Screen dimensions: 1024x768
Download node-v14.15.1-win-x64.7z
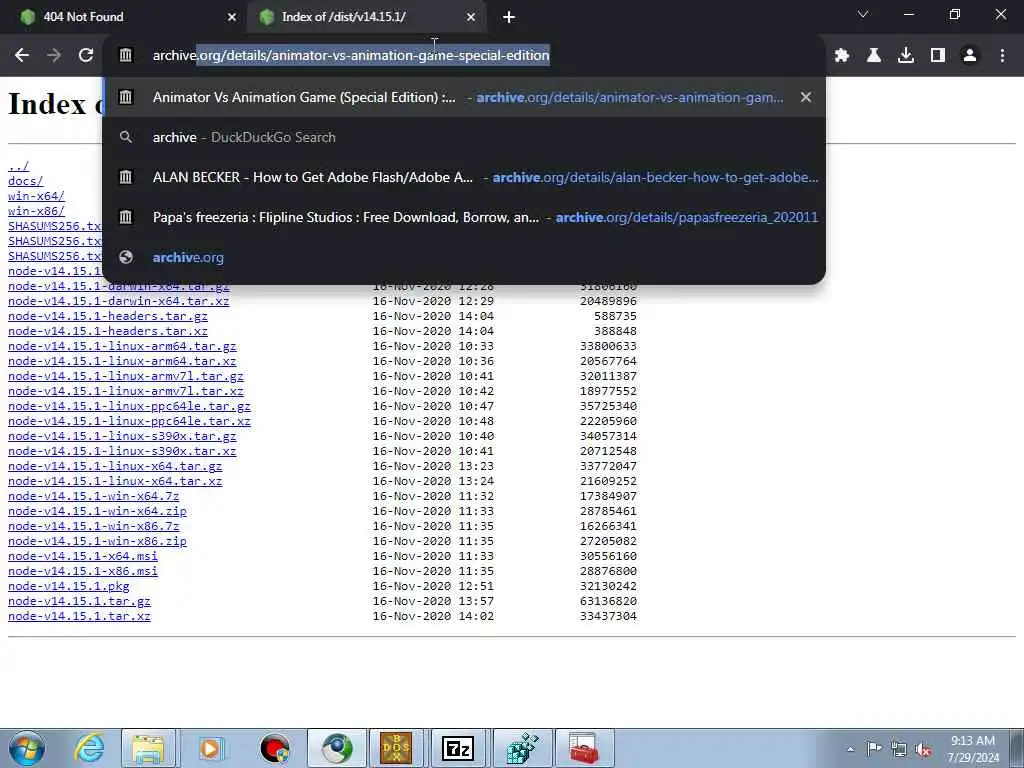93,496
